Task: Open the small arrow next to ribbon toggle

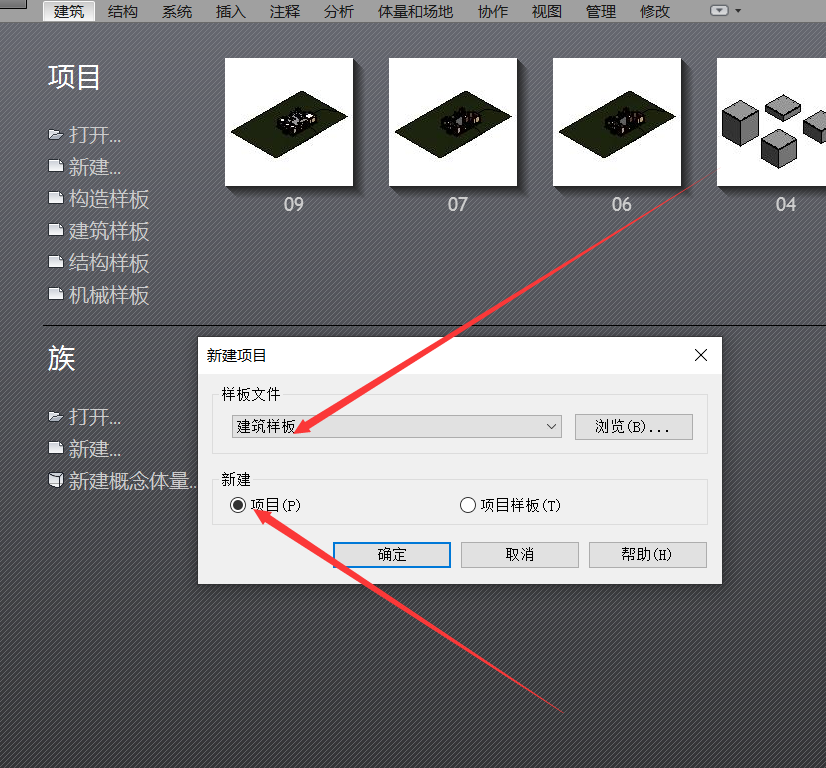Action: tap(739, 11)
